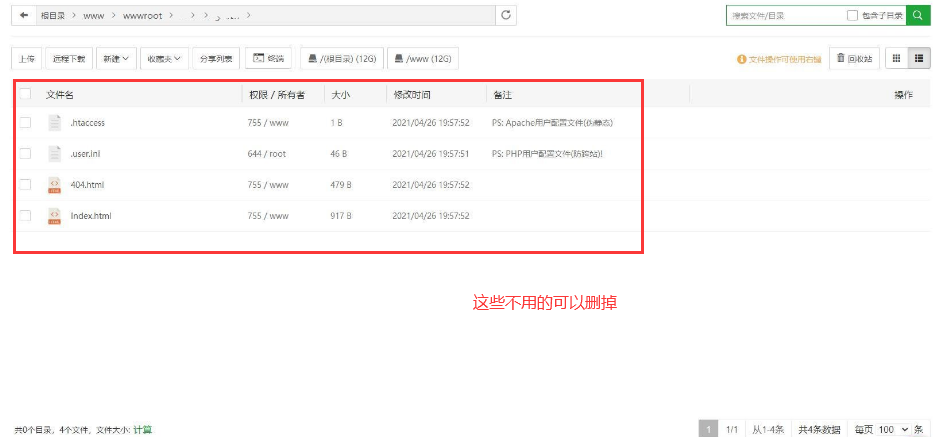Open per-page count dropdown showing 100
The image size is (935, 437).
pos(894,429)
